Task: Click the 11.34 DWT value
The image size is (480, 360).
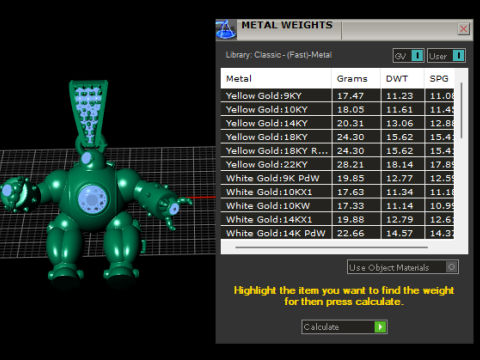Action: point(399,192)
